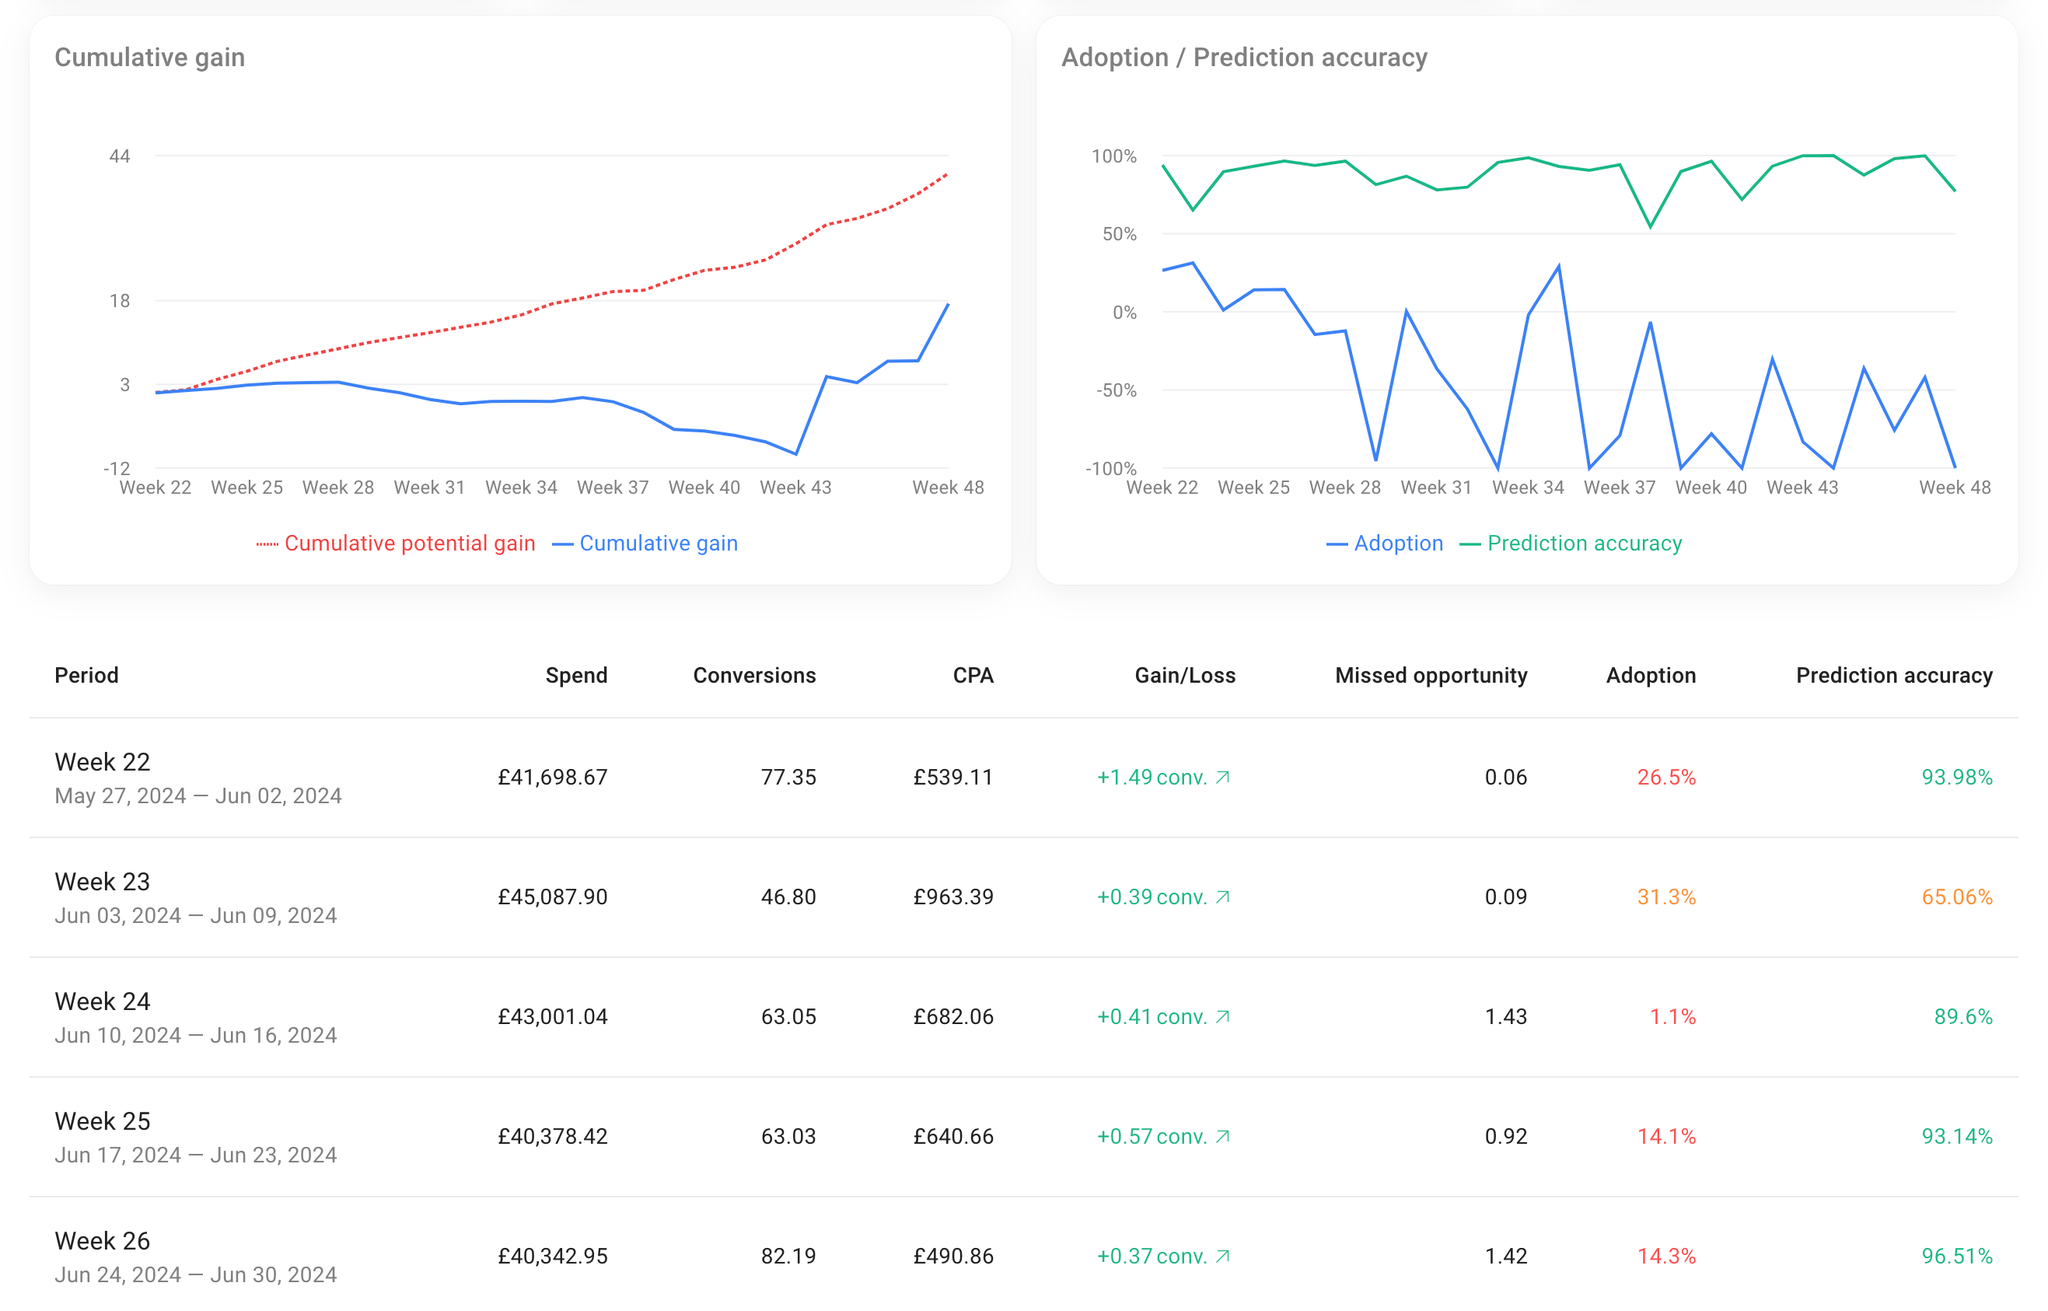Select the Week 24 period row label
This screenshot has height=1311, width=2048.
(102, 1002)
